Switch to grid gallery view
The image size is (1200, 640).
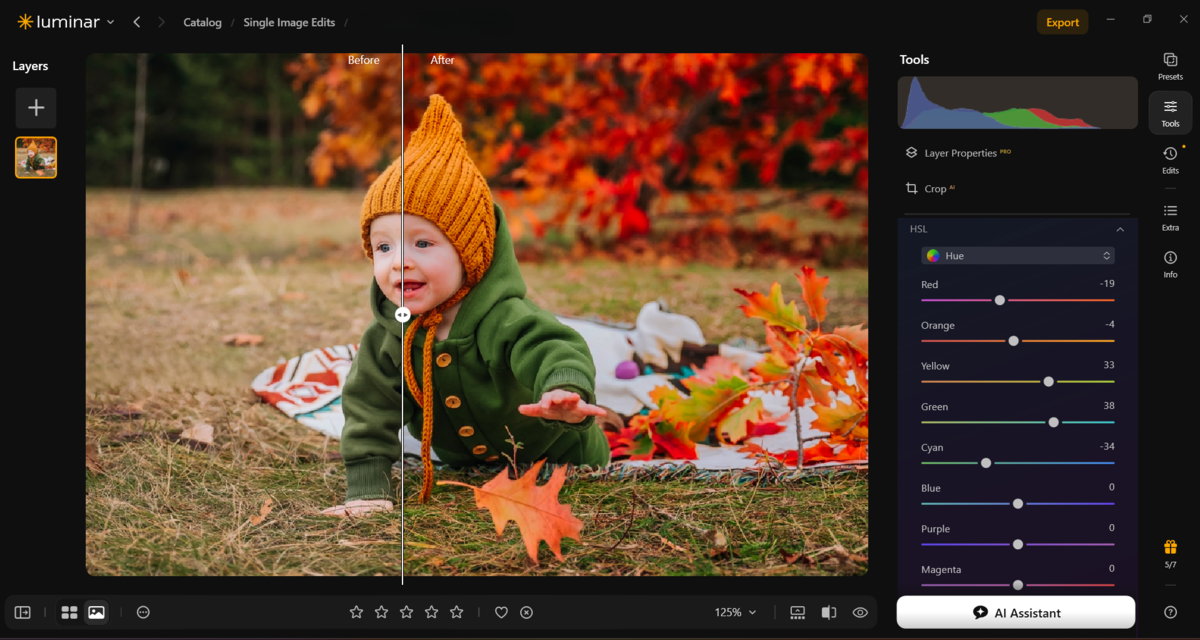69,612
